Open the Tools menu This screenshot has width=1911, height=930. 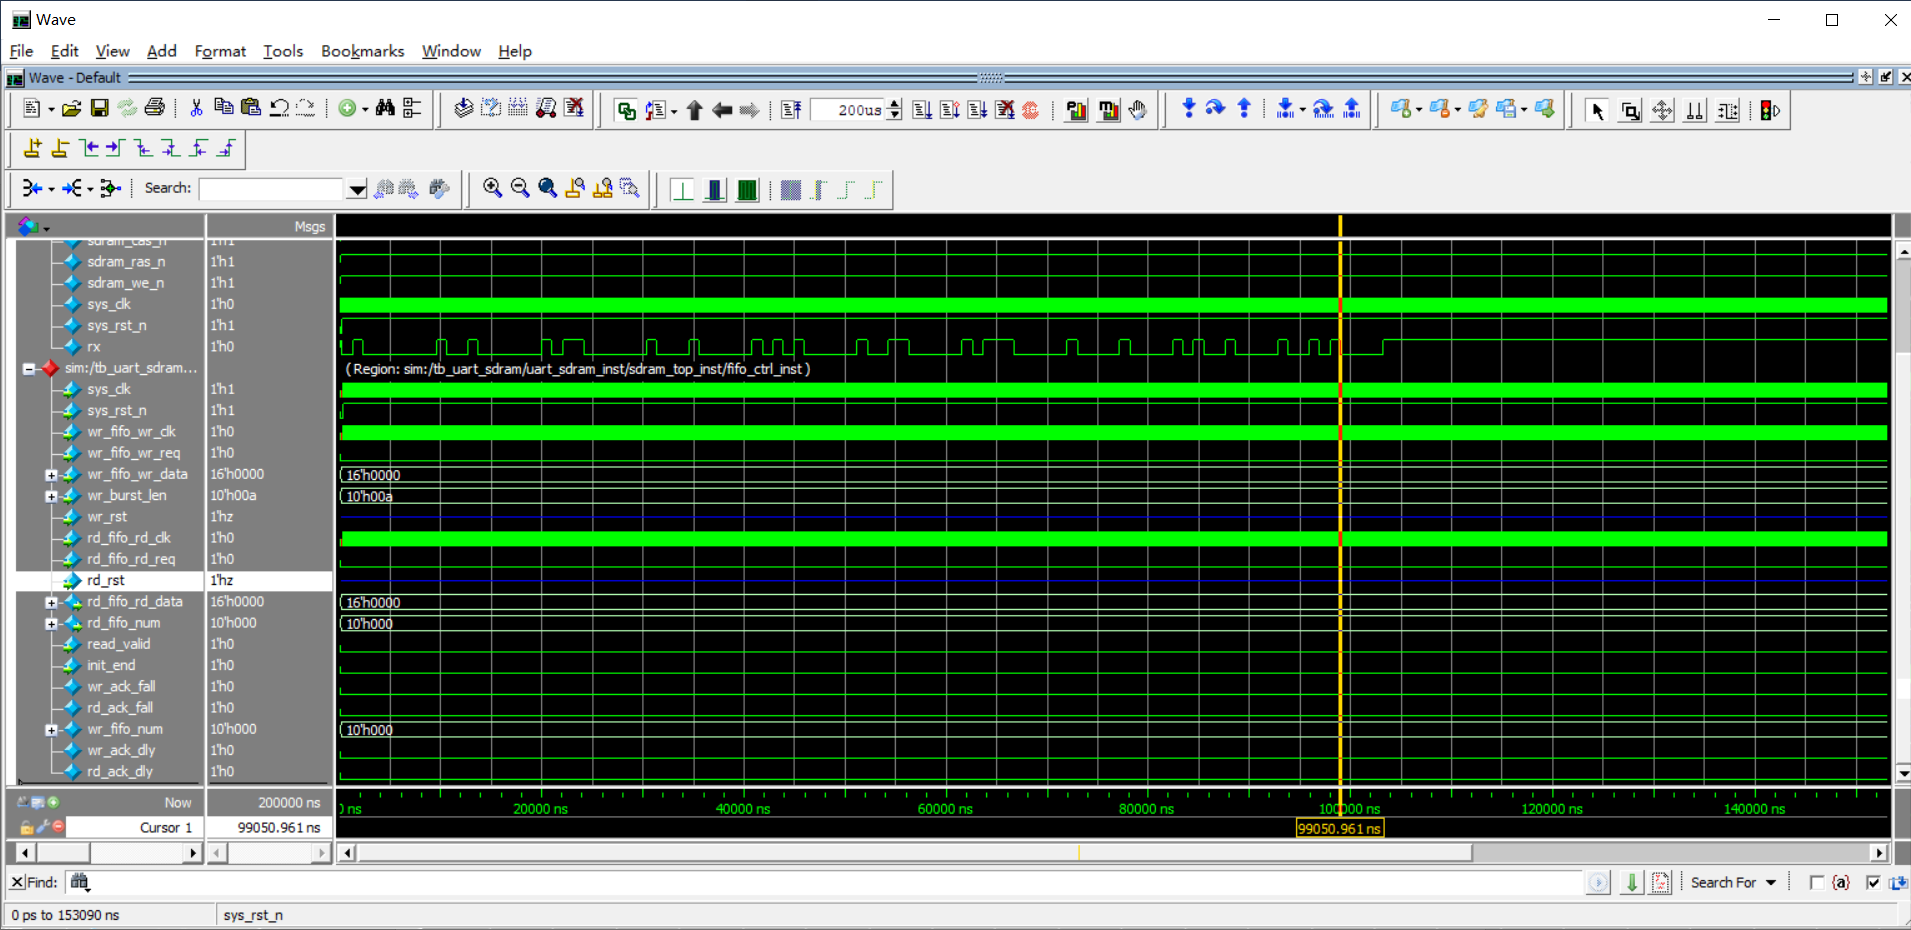[283, 51]
